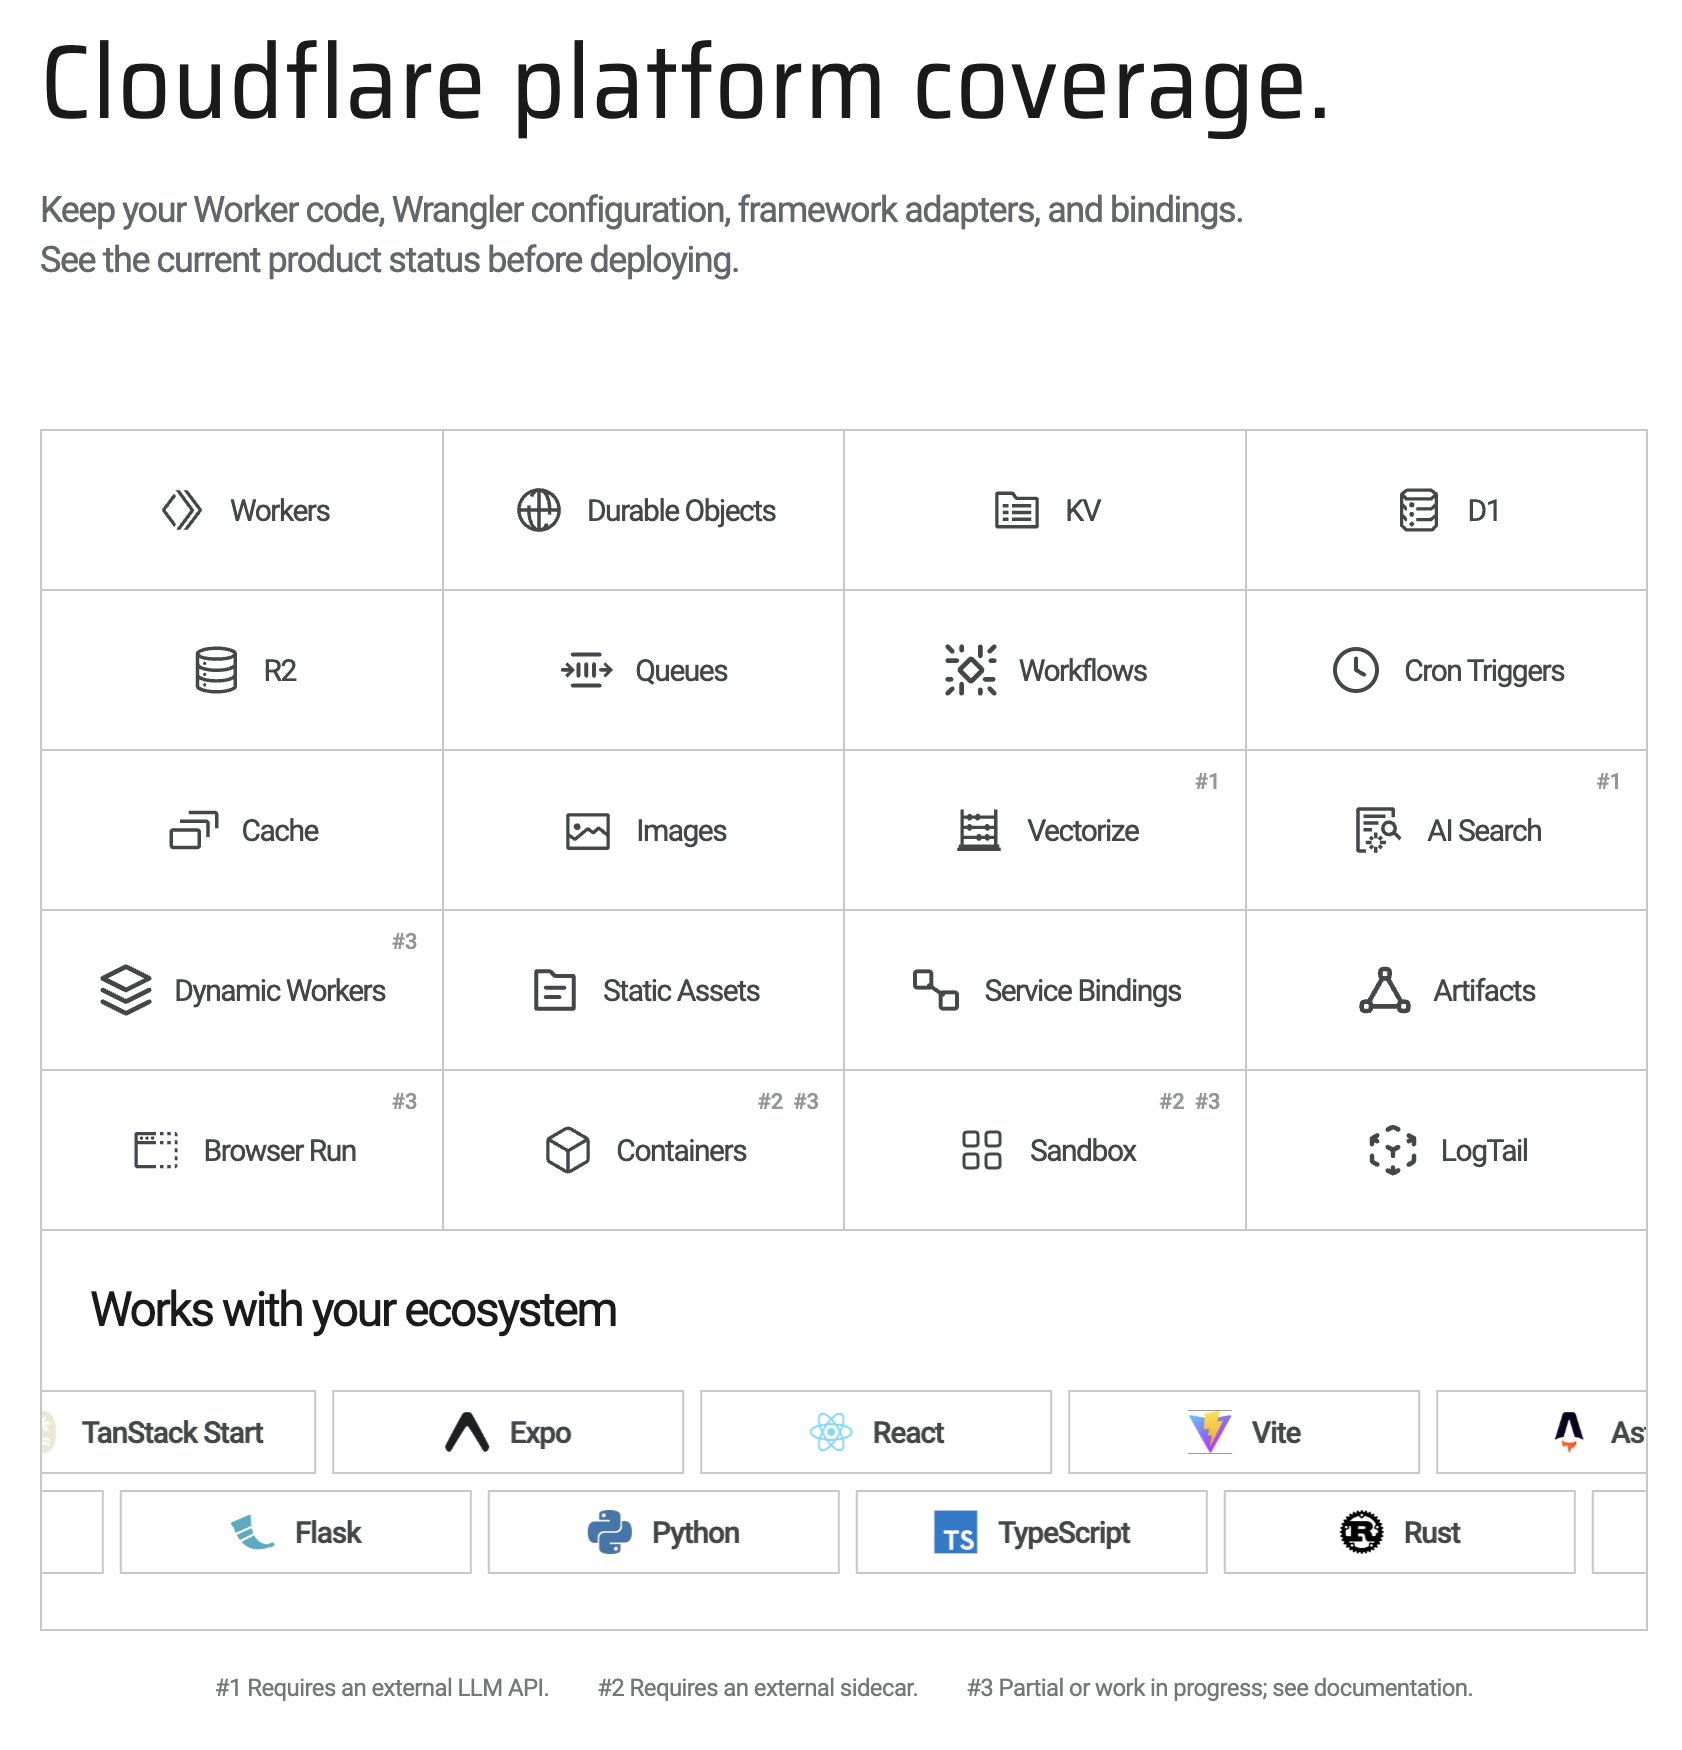Click the Images picture icon

click(x=587, y=831)
